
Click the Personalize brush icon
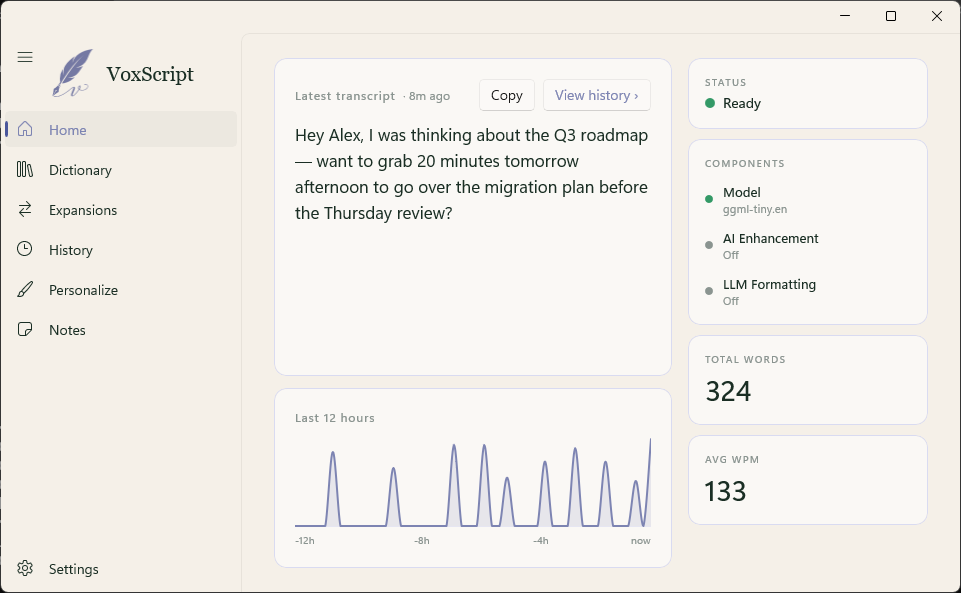coord(25,289)
